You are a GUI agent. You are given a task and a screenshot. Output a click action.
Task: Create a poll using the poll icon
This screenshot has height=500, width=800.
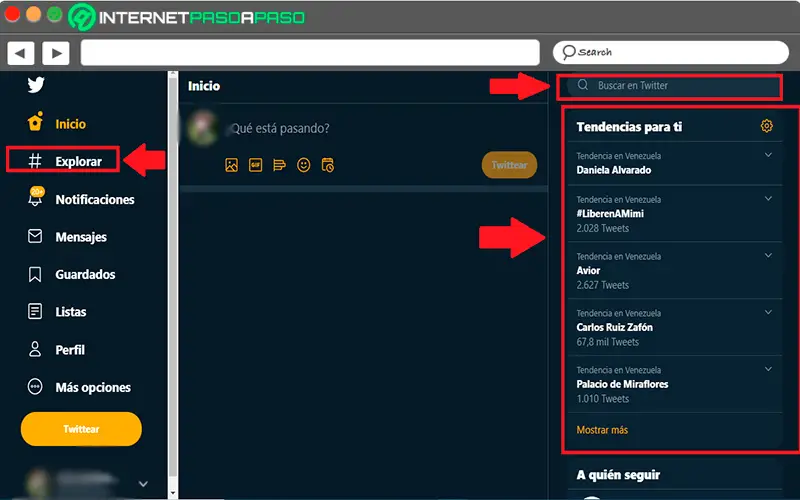pos(279,165)
